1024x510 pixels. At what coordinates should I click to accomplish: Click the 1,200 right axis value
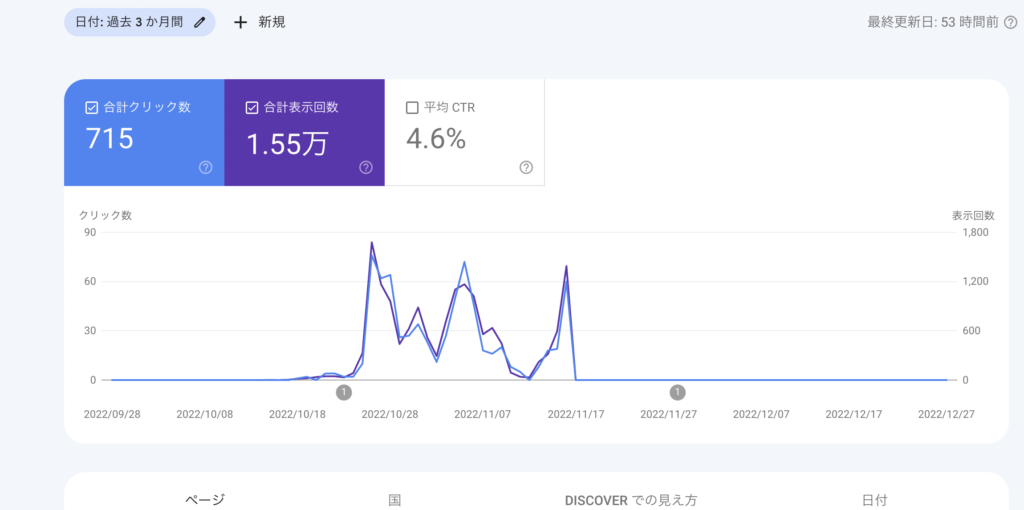tap(976, 281)
